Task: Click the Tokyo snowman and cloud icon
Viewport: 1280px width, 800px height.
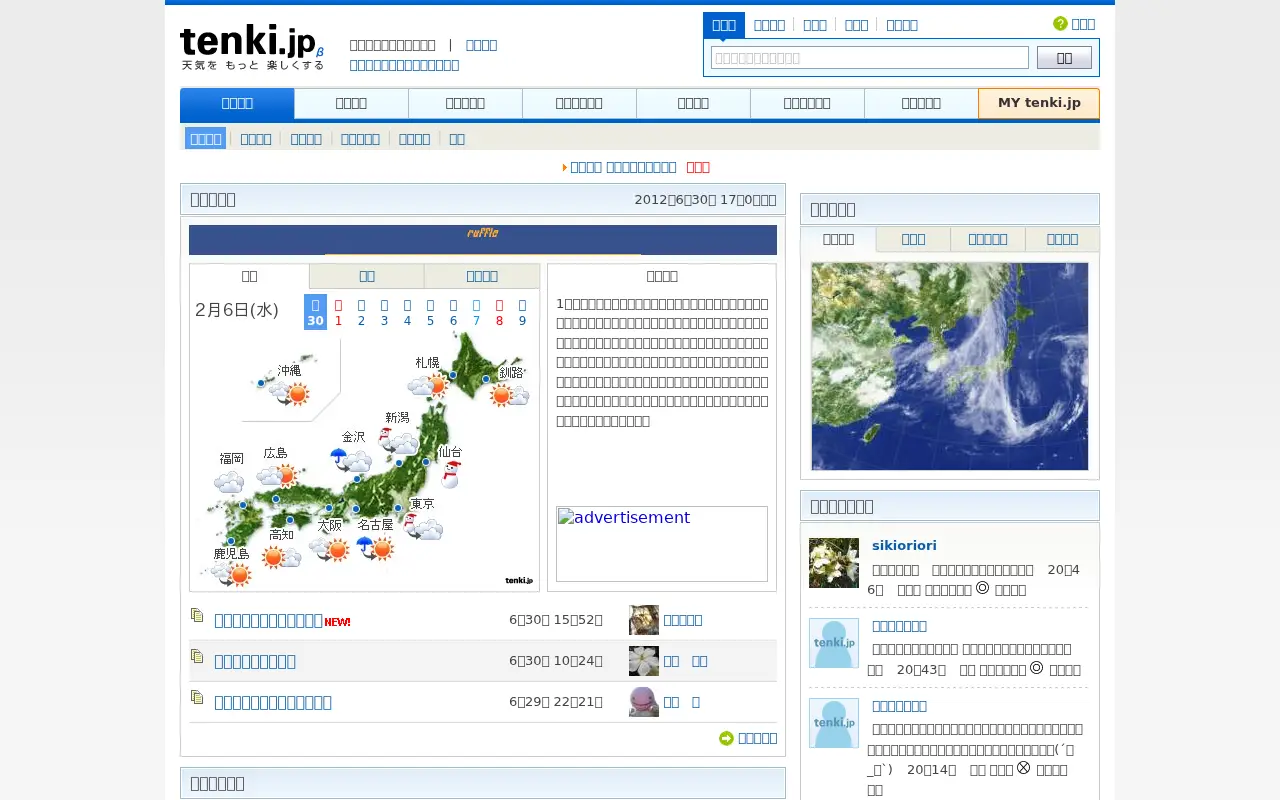Action: coord(423,527)
